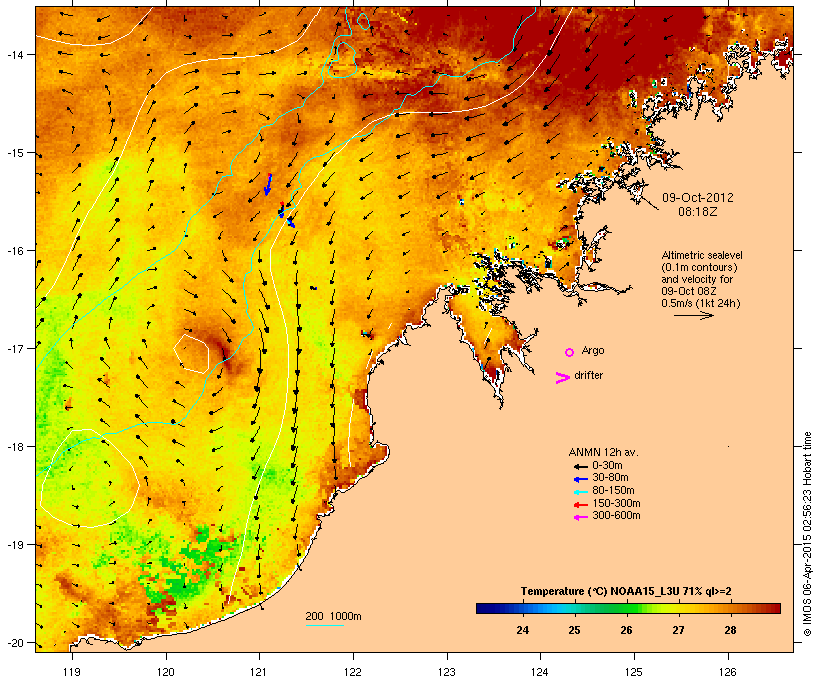The width and height of the screenshot is (820, 680).
Task: Click the dark red end of temperature colorbar
Action: click(776, 608)
